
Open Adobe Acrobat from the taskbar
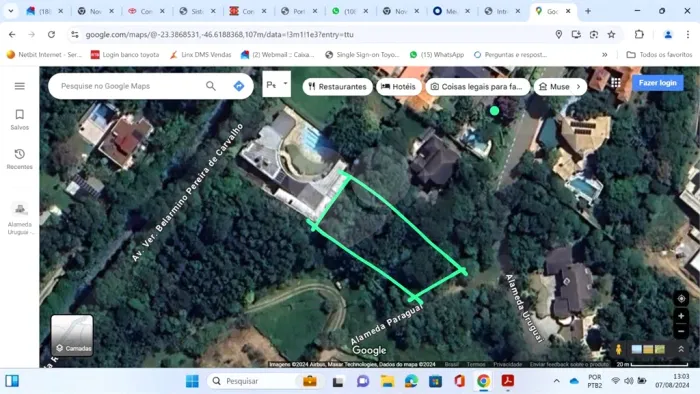pos(508,381)
